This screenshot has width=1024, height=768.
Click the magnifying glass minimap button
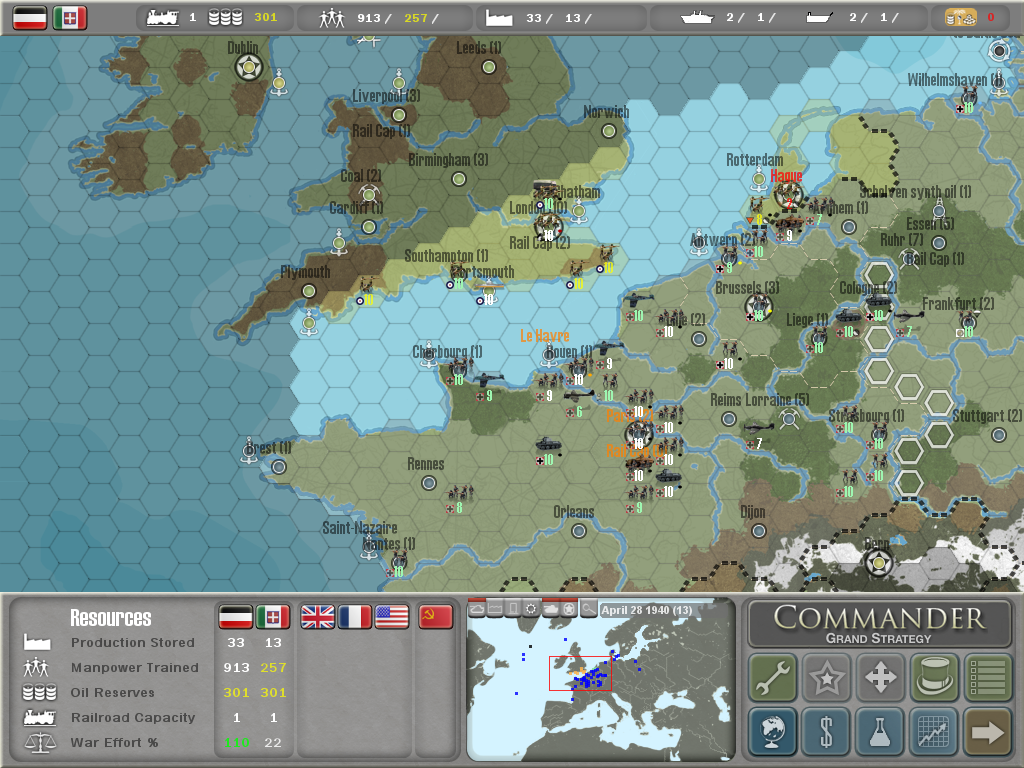(x=588, y=609)
